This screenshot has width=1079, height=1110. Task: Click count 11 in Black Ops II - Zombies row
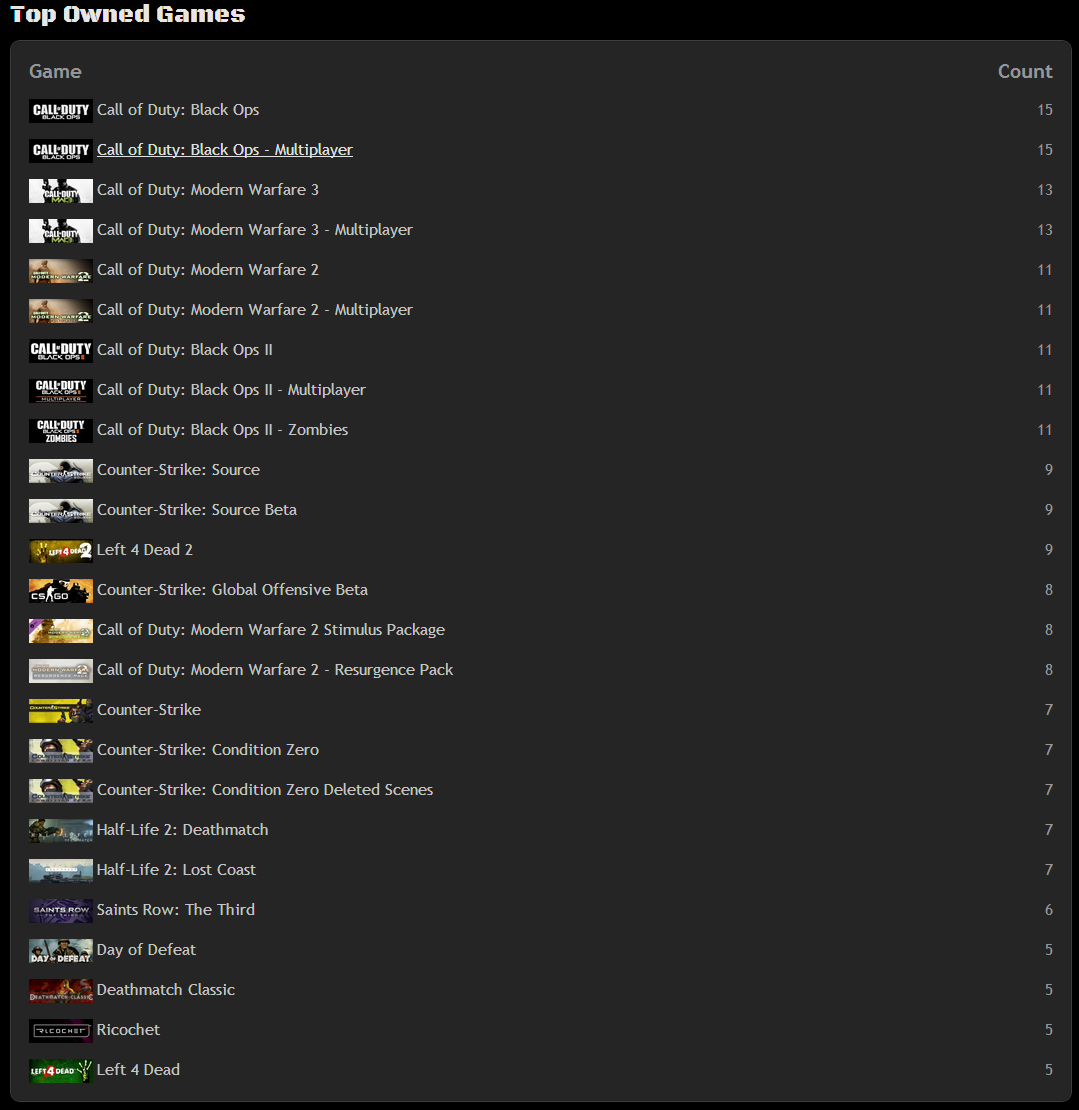point(1044,430)
